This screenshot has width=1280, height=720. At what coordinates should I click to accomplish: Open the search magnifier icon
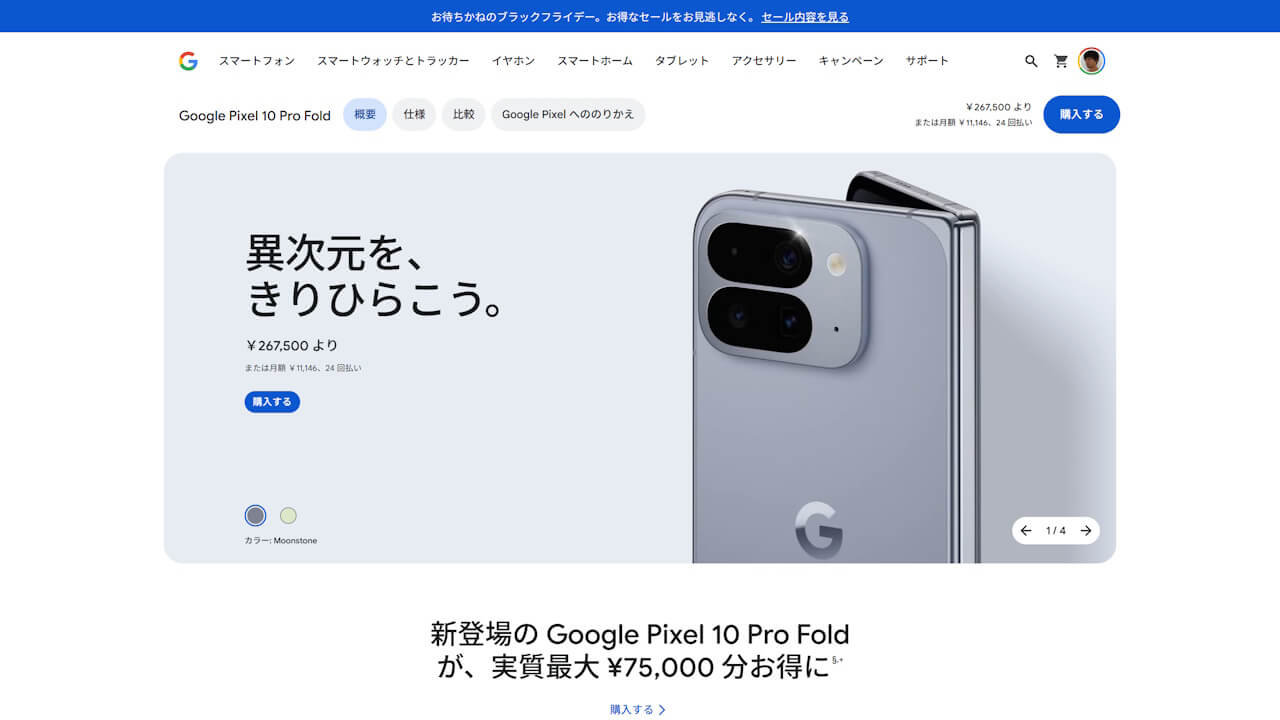tap(1031, 61)
